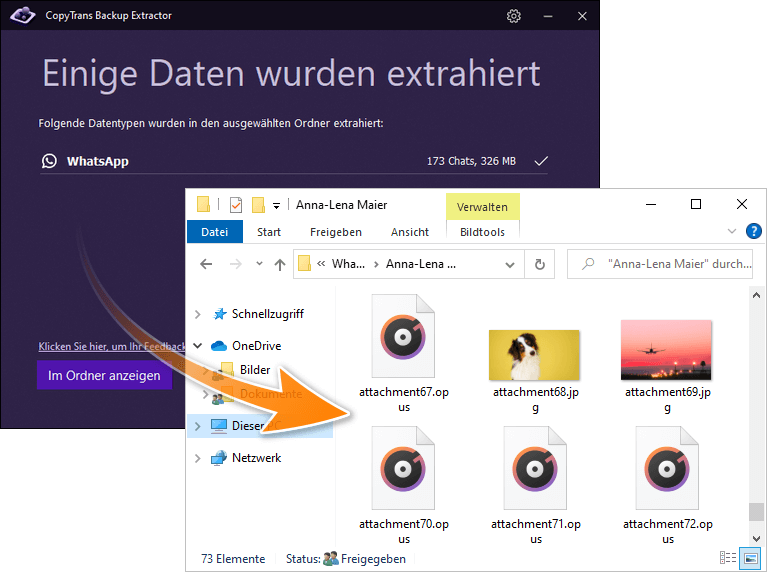The width and height of the screenshot is (771, 578).
Task: Expand the Netzwerk tree node
Action: click(x=198, y=458)
